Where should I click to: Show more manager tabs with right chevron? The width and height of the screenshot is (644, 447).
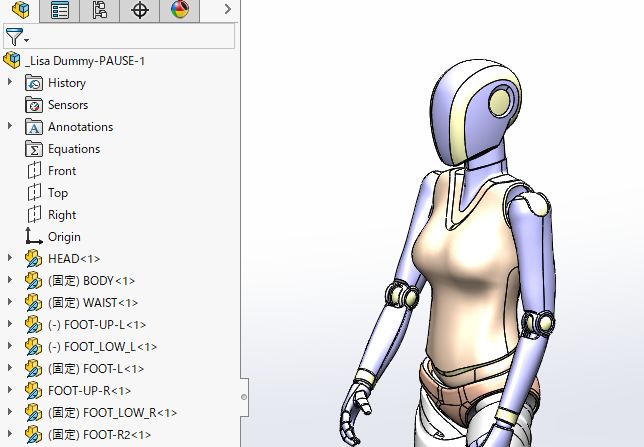click(x=228, y=9)
